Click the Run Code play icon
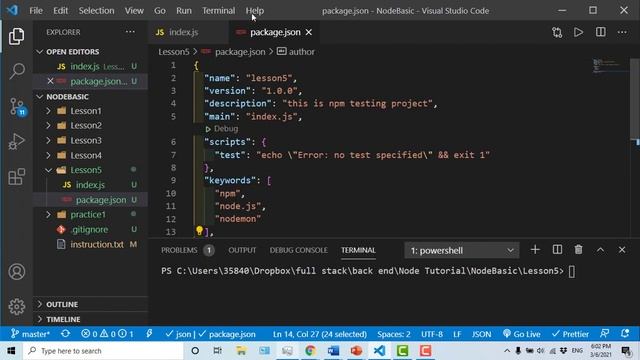 (x=578, y=32)
